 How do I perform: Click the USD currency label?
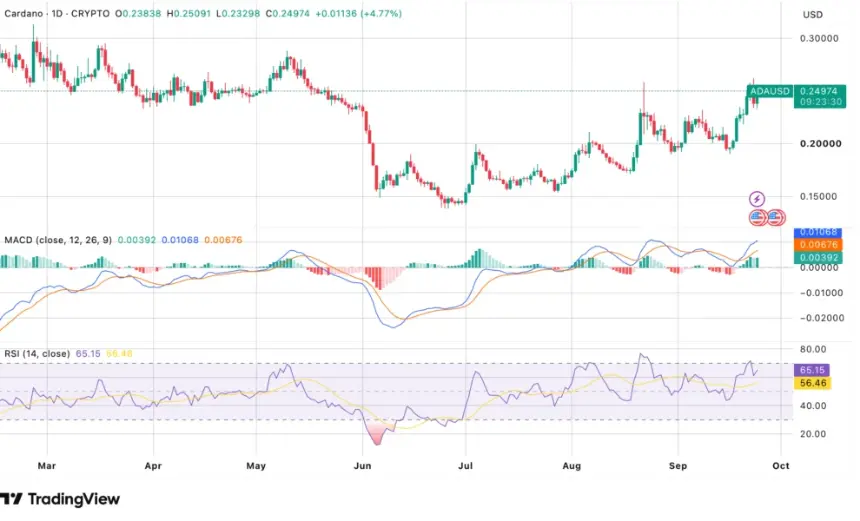pyautogui.click(x=813, y=15)
